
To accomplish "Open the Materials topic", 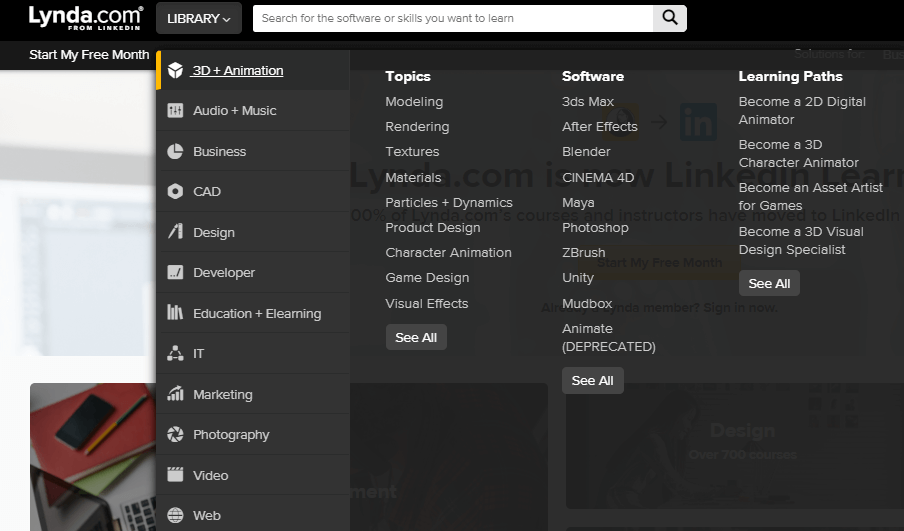I will [x=413, y=178].
